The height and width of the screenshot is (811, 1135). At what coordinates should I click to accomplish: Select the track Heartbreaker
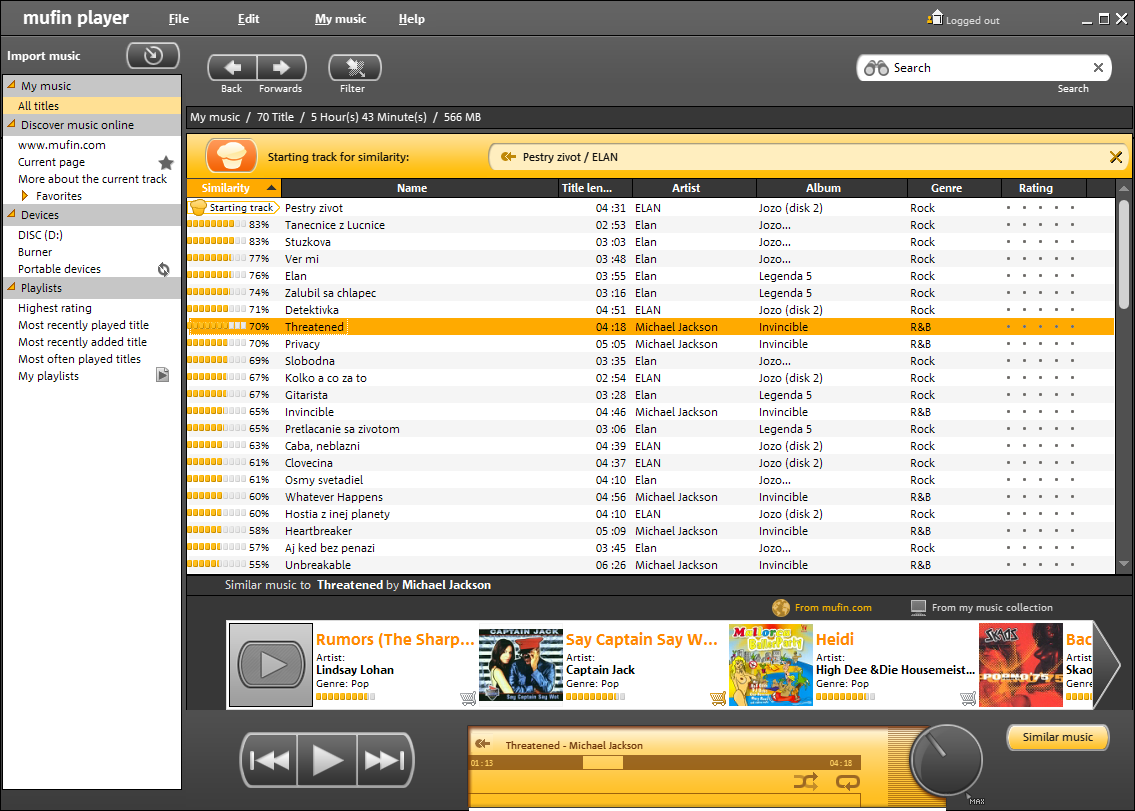tap(650, 531)
